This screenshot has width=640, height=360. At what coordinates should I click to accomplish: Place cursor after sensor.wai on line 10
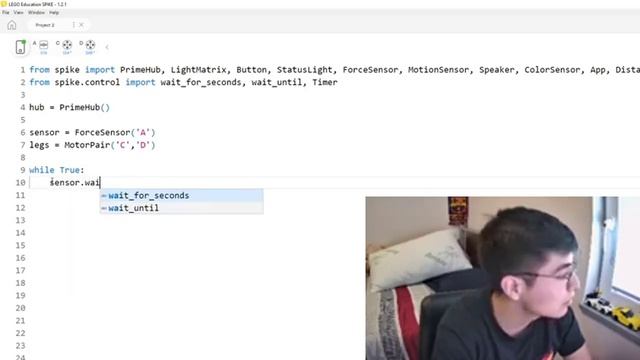[100, 182]
